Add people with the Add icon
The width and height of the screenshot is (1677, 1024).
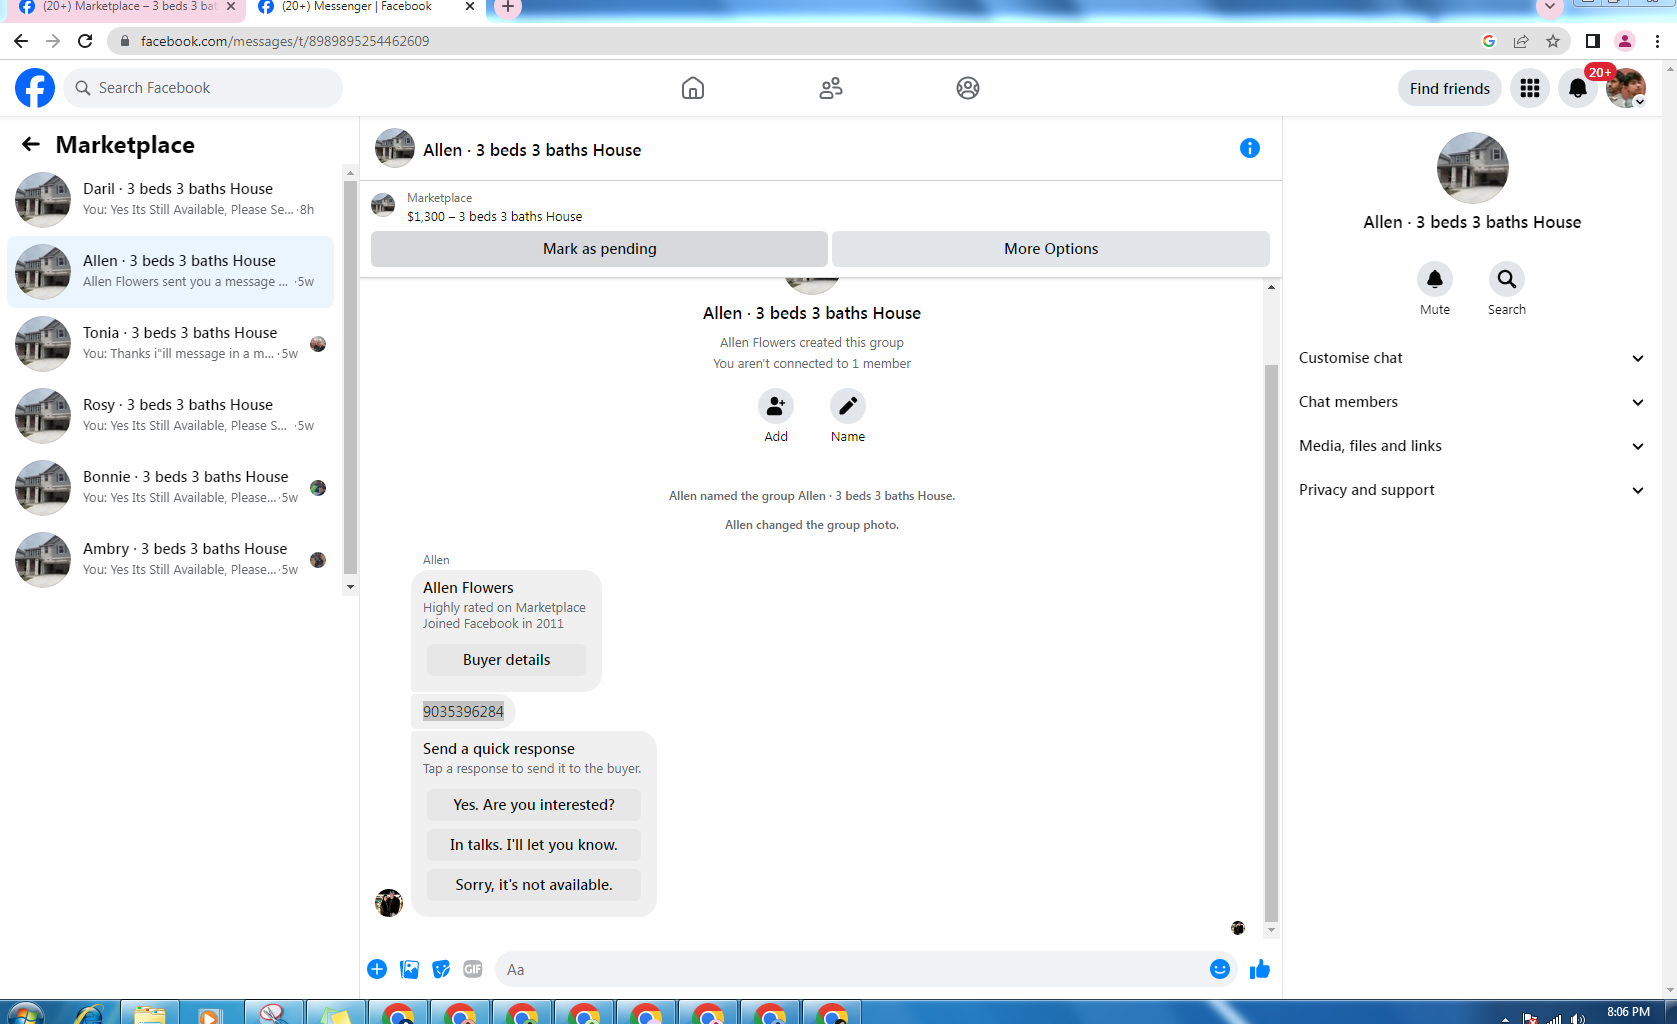click(776, 406)
